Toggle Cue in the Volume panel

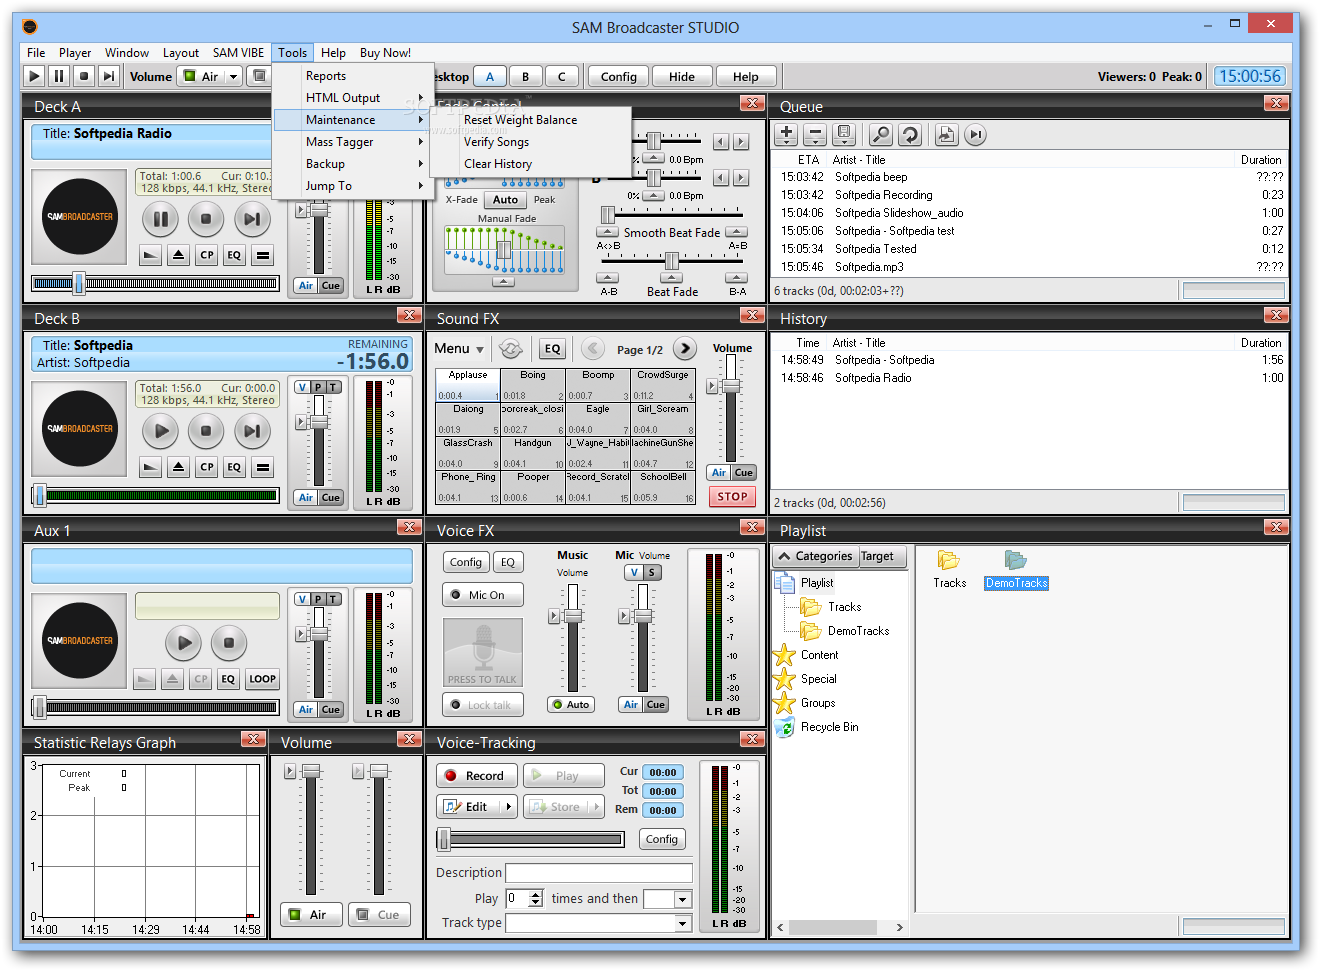(x=380, y=914)
